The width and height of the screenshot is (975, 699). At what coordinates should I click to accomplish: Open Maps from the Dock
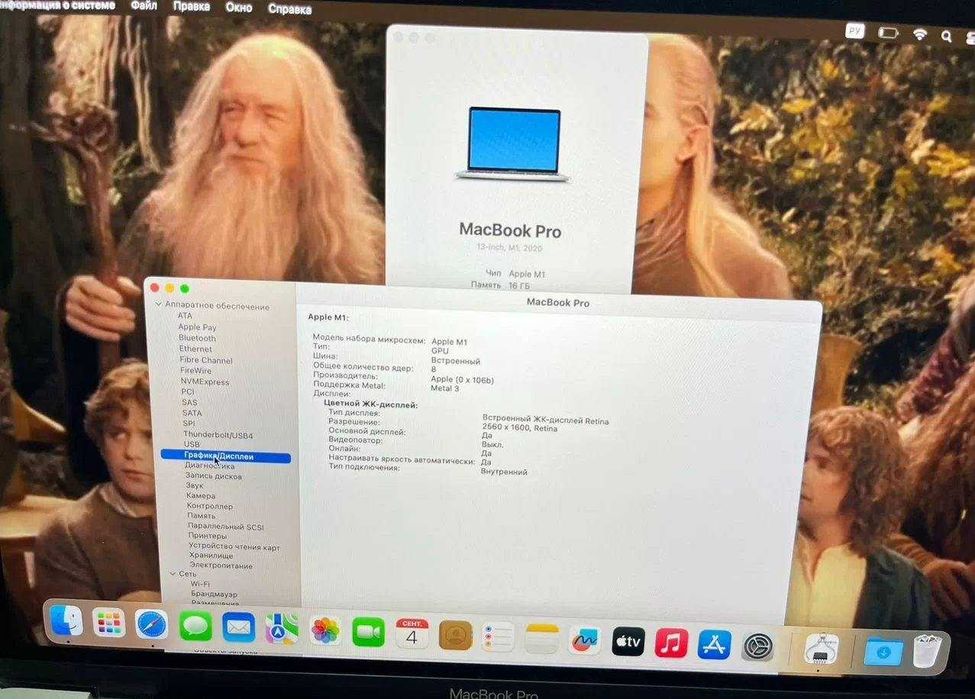tap(282, 629)
